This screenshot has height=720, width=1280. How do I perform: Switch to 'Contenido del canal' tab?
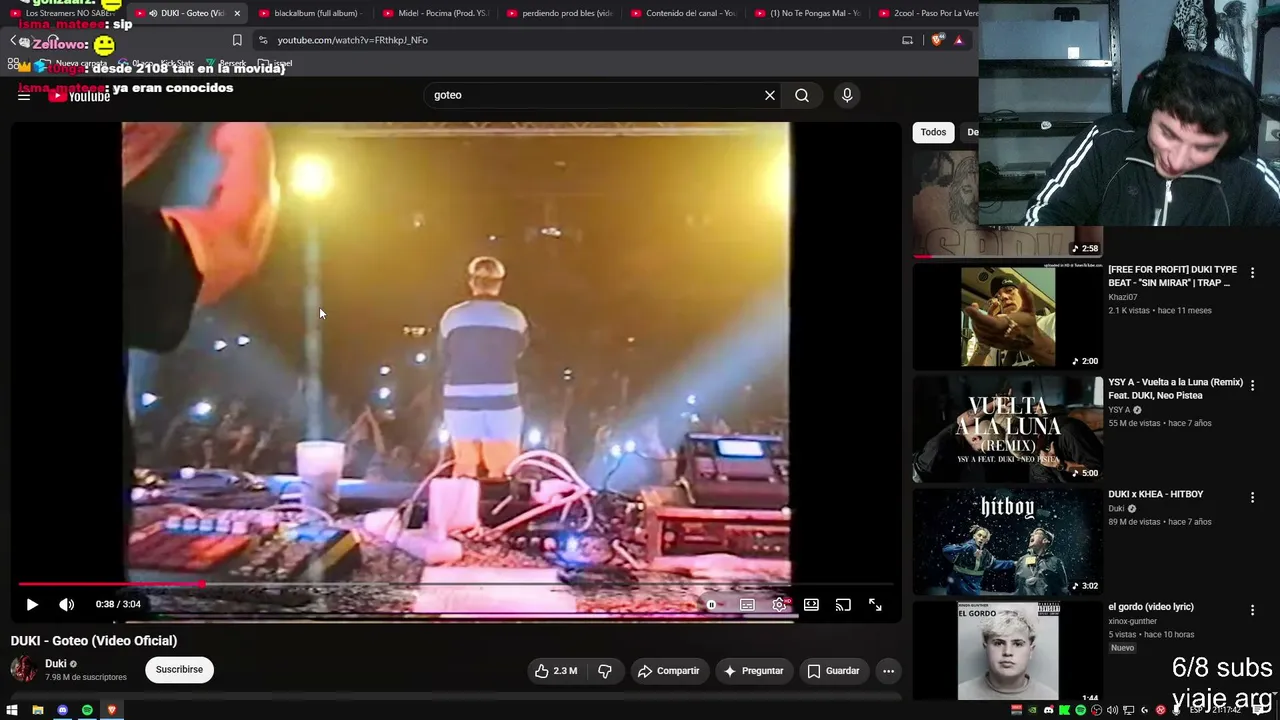[x=684, y=13]
